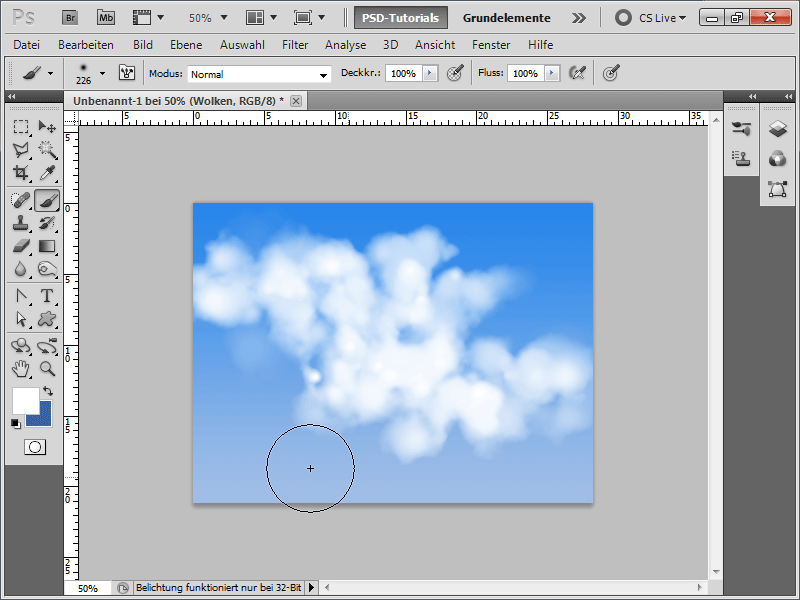
Task: Select the Custom Shape tool
Action: pyautogui.click(x=47, y=319)
